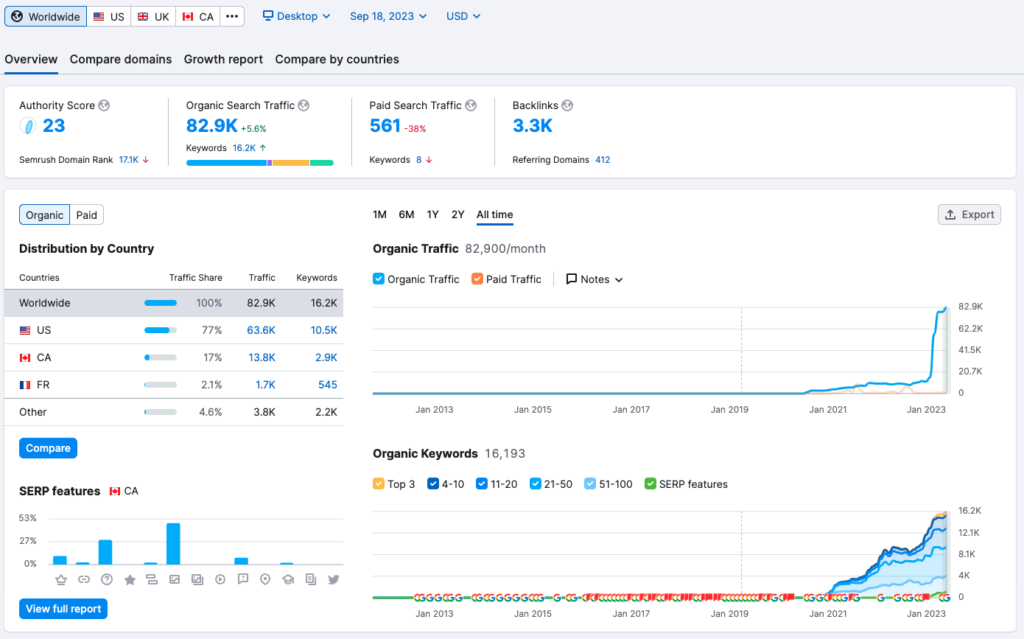Click the View full report button
The height and width of the screenshot is (639, 1024).
coord(63,609)
